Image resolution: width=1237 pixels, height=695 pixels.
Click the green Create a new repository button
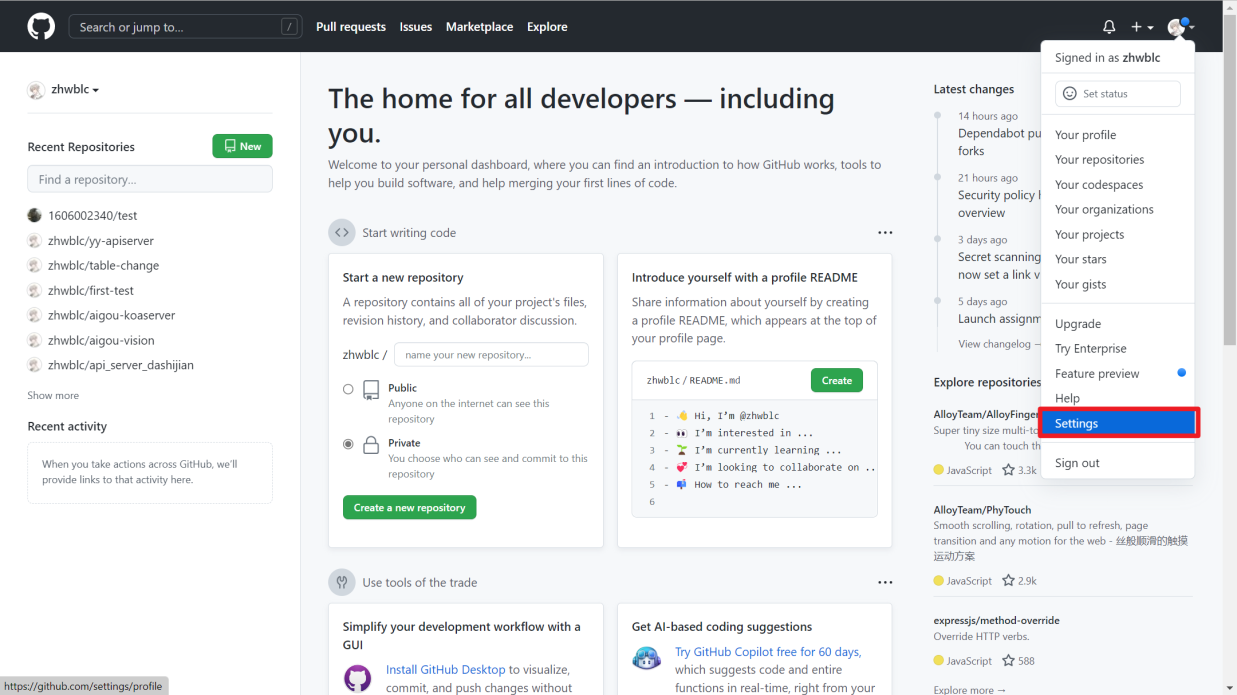click(x=409, y=508)
